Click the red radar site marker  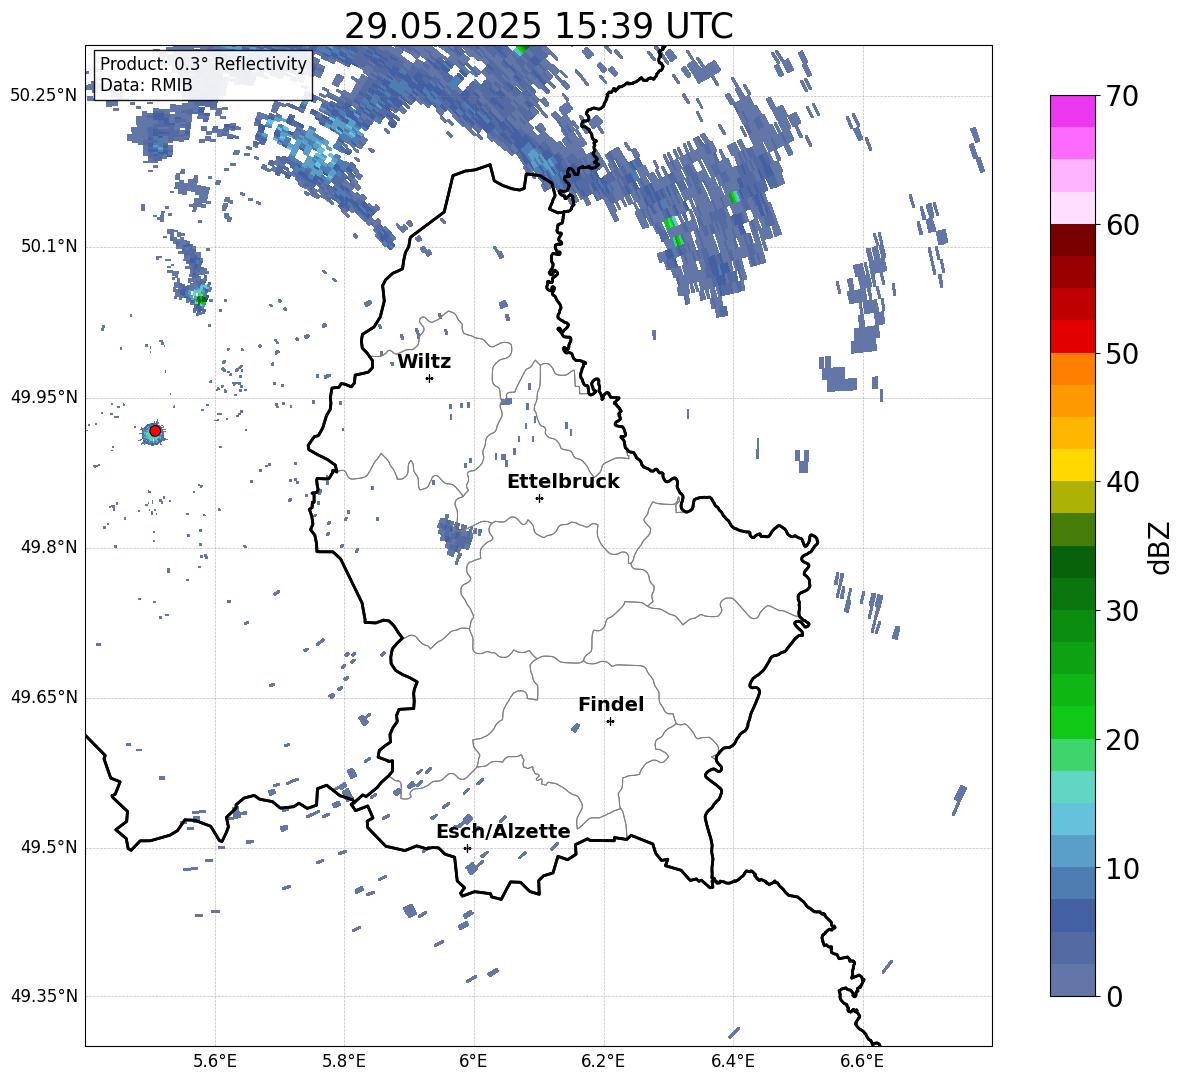click(155, 430)
